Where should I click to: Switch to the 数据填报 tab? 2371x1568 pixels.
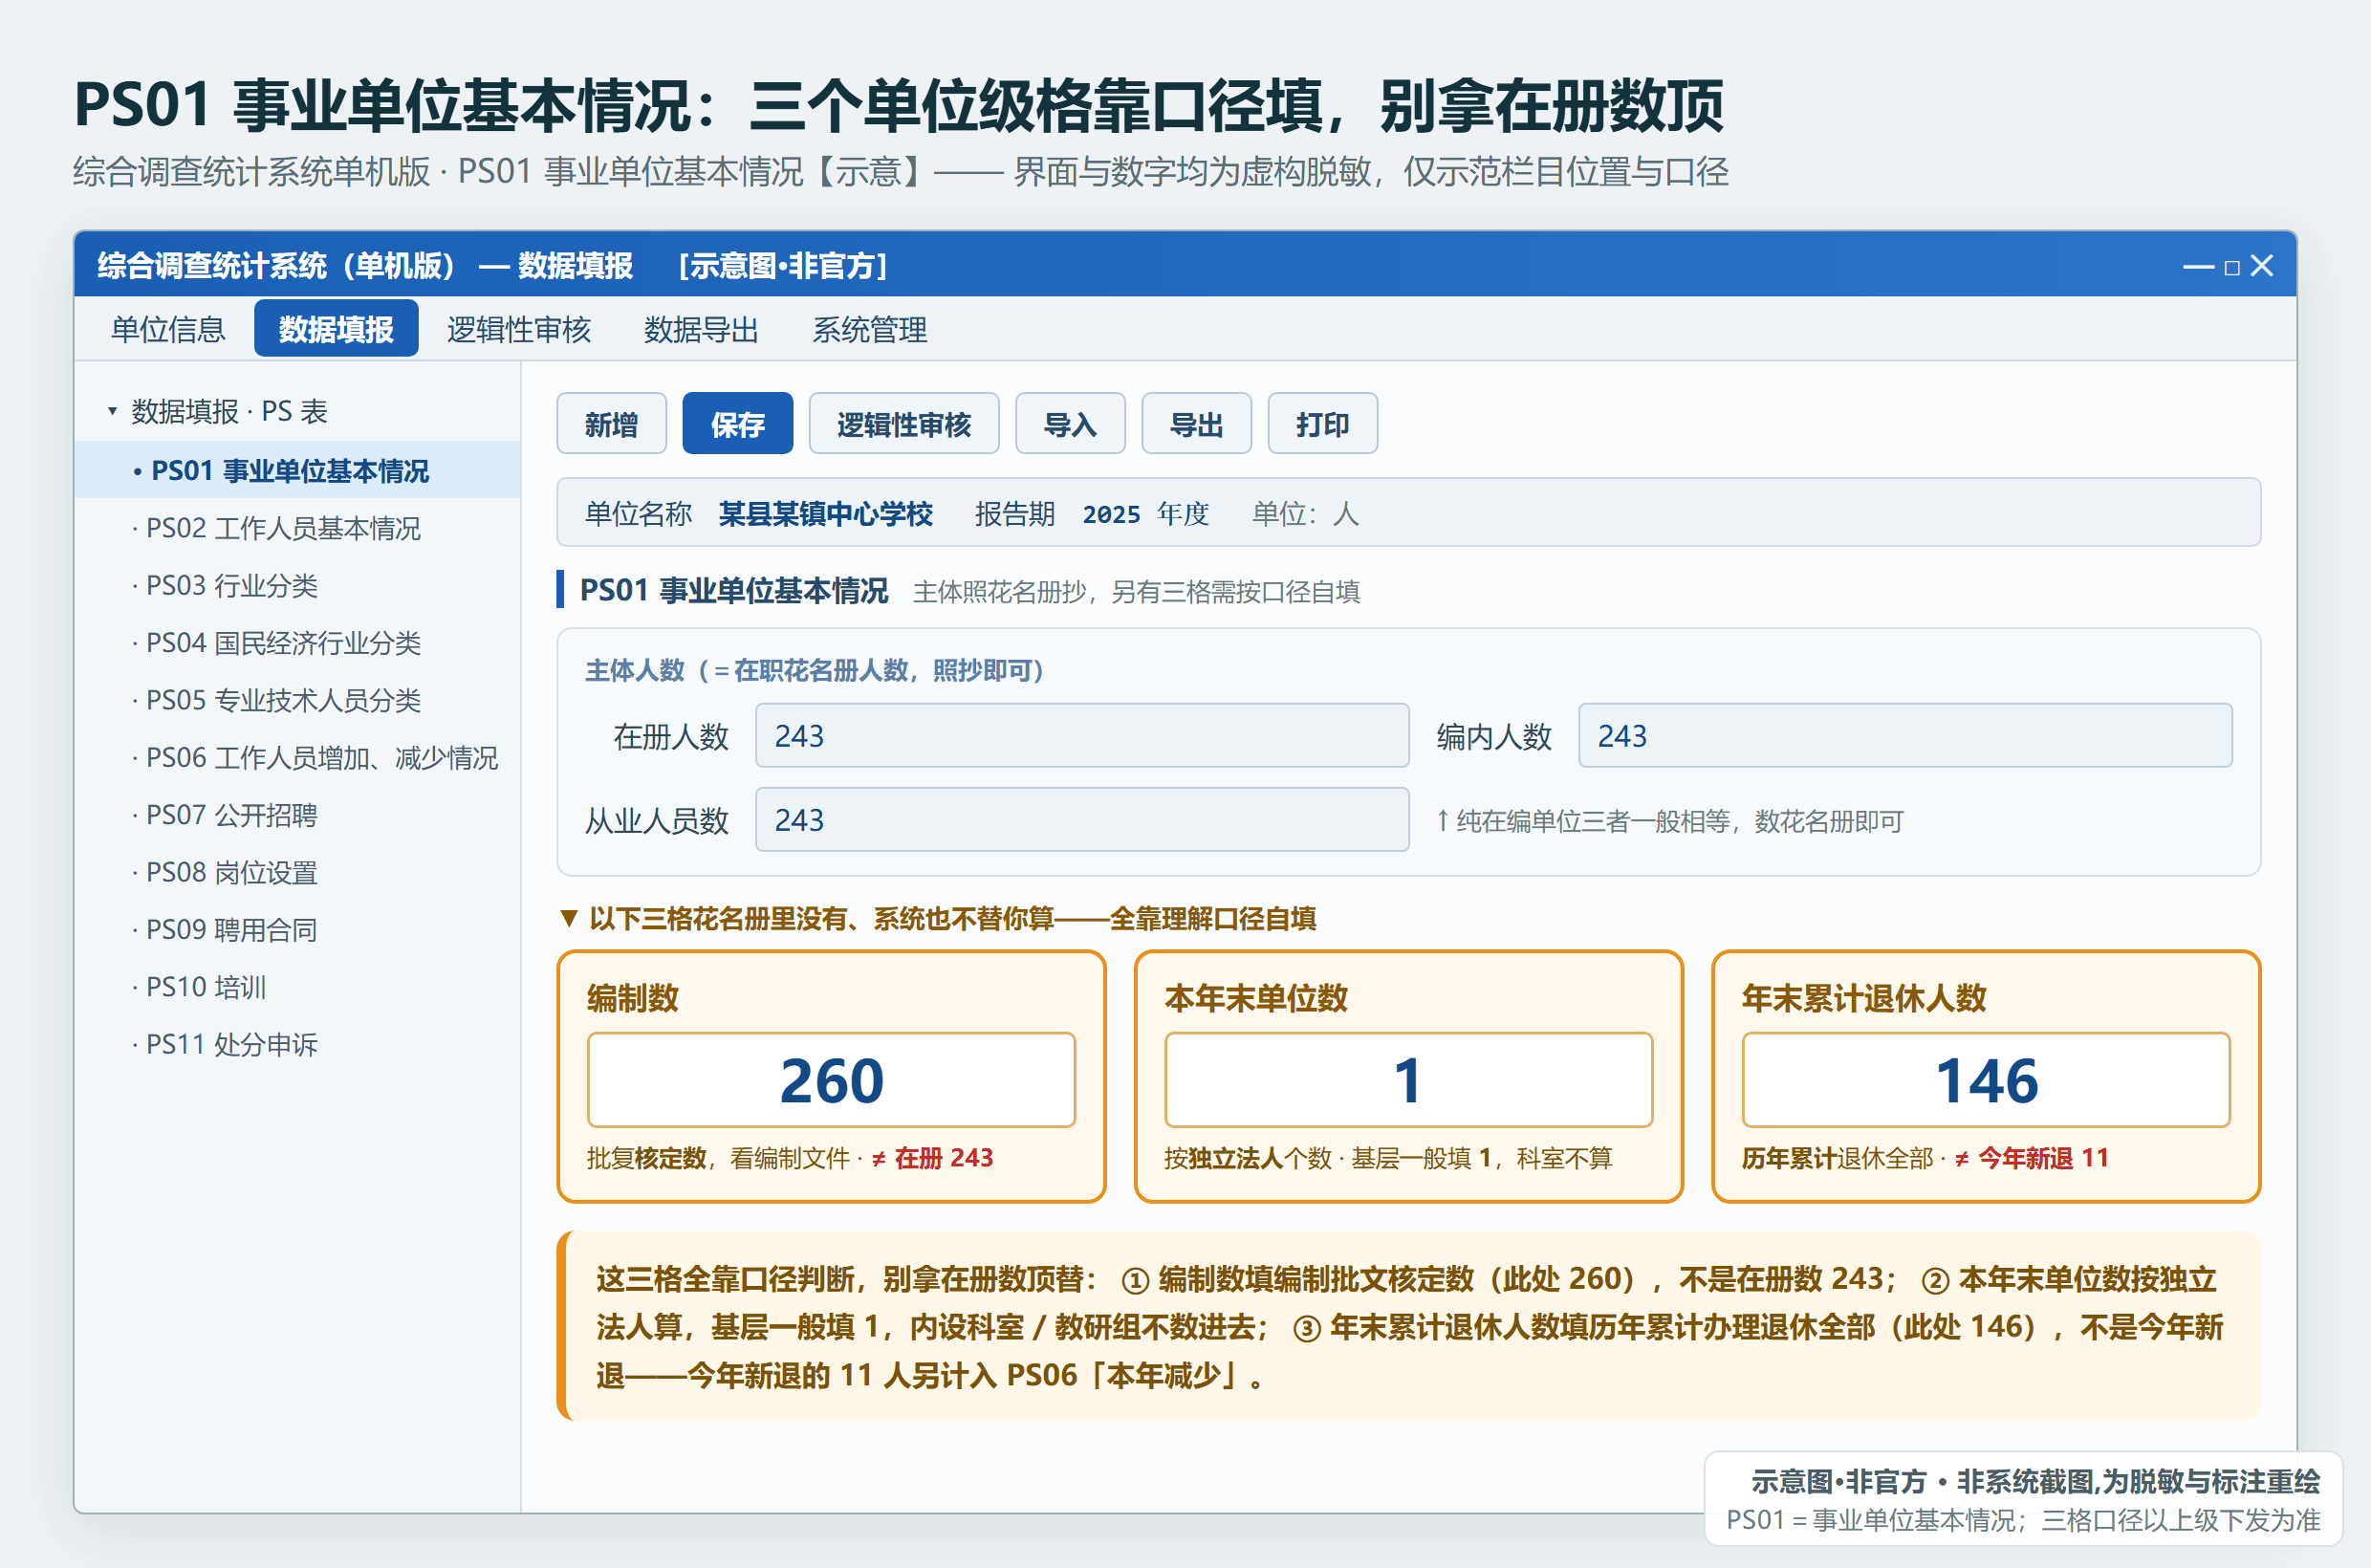click(336, 329)
